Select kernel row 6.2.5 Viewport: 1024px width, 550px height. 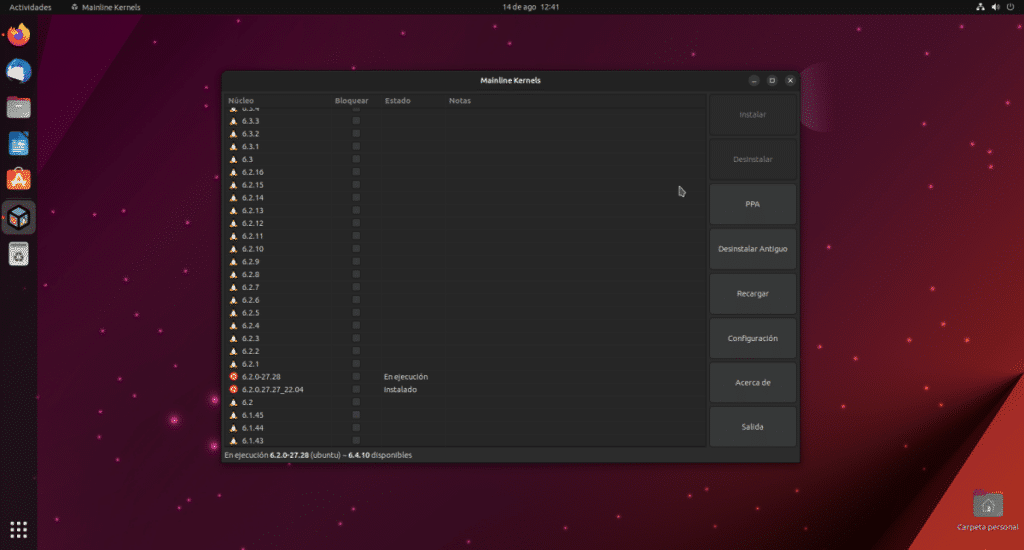click(465, 313)
